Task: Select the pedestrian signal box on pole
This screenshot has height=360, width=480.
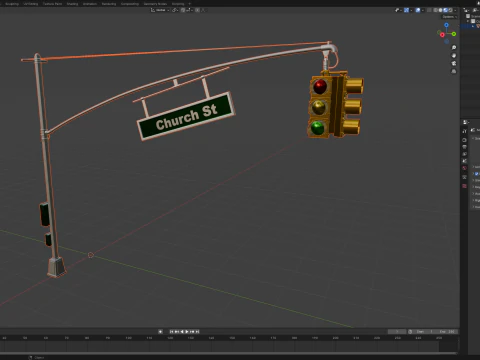Action: pyautogui.click(x=44, y=214)
